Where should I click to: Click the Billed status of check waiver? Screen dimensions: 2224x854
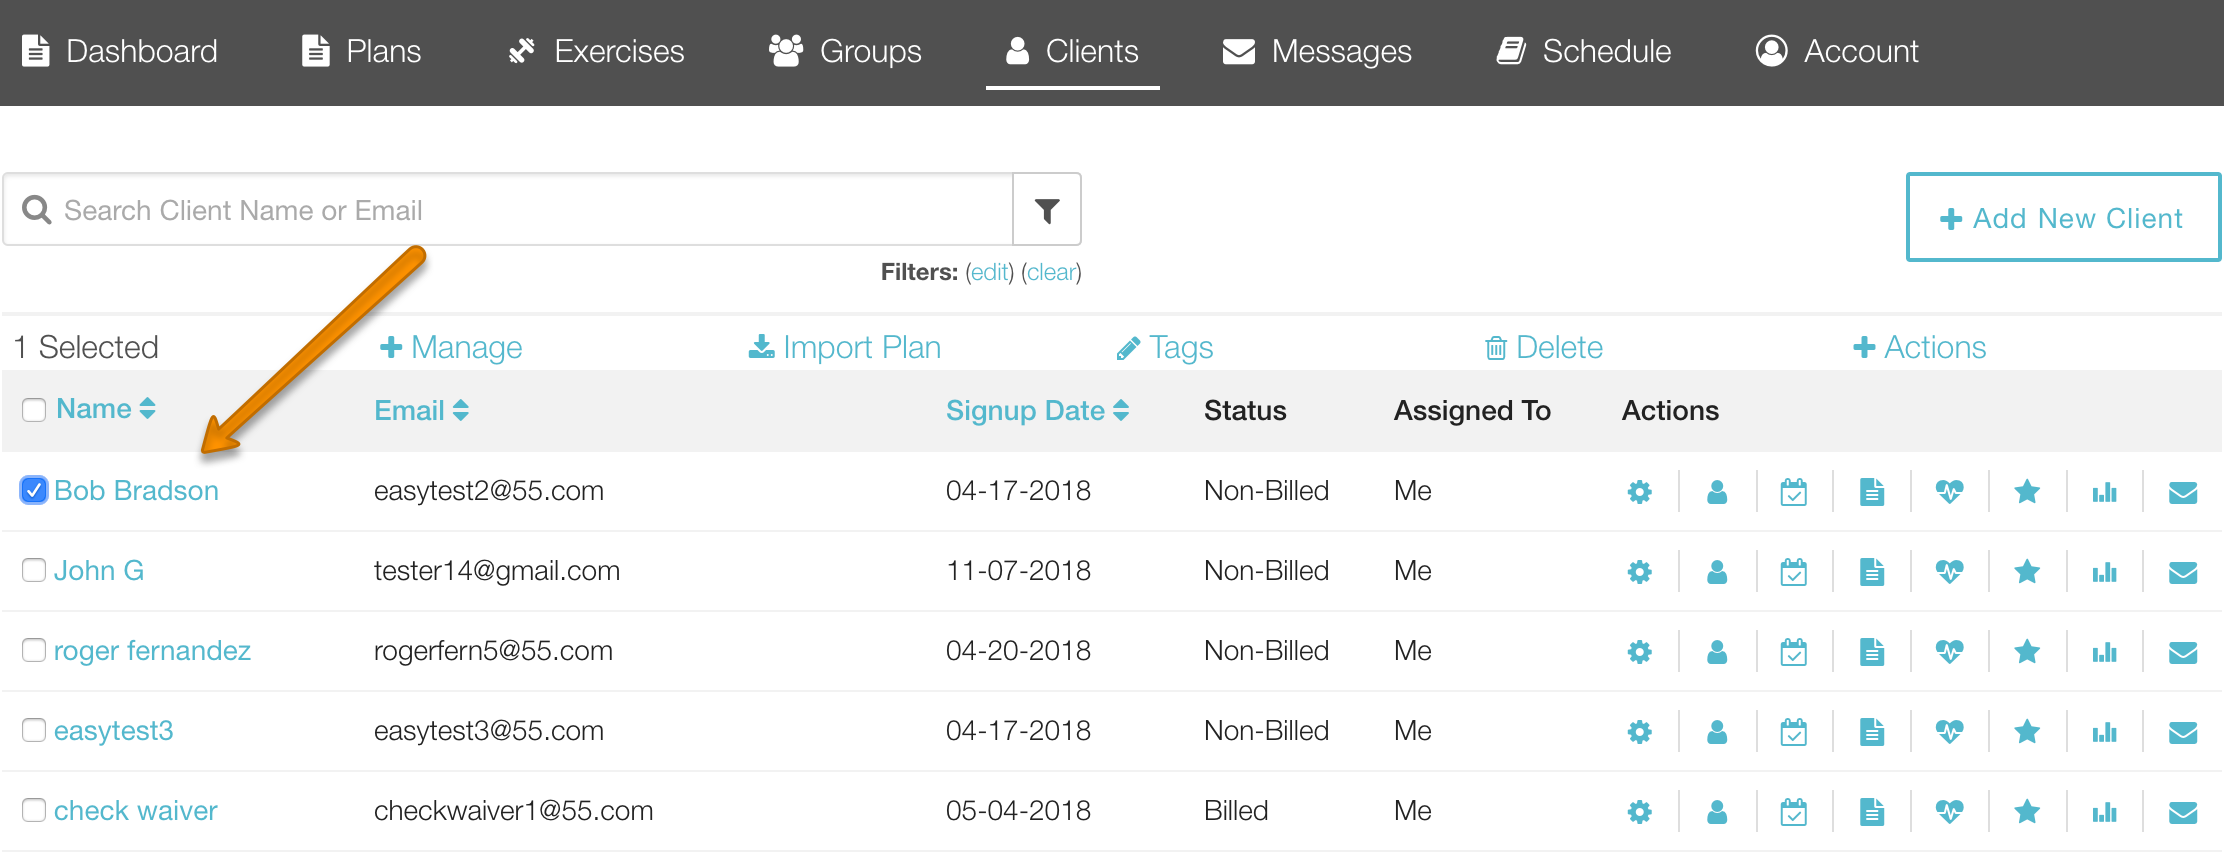point(1236,810)
